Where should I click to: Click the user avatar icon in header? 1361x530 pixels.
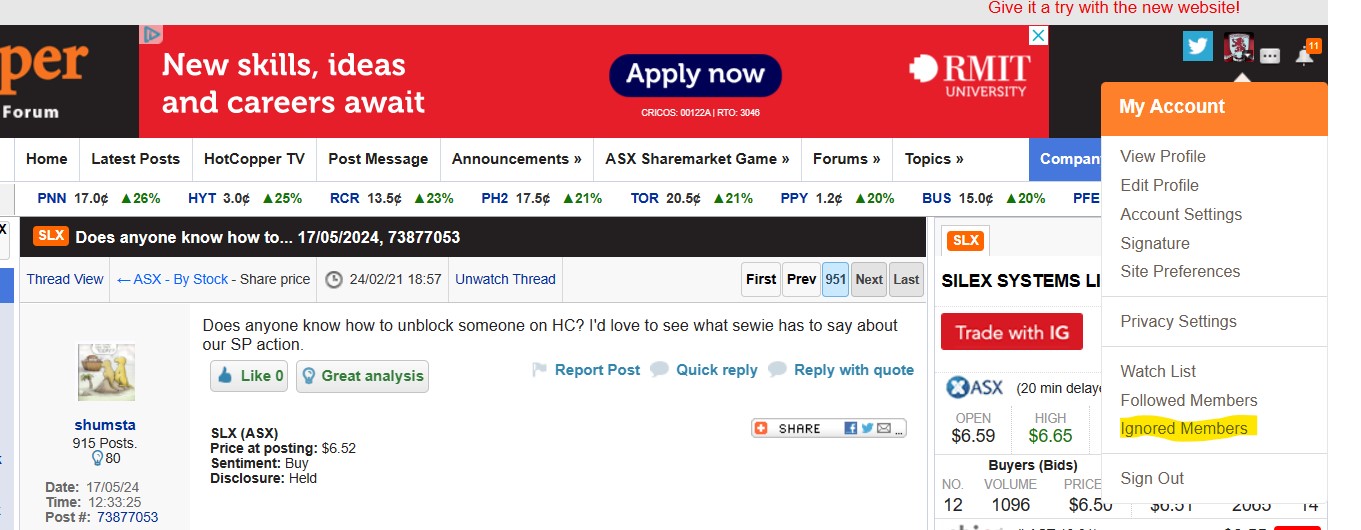pyautogui.click(x=1239, y=47)
